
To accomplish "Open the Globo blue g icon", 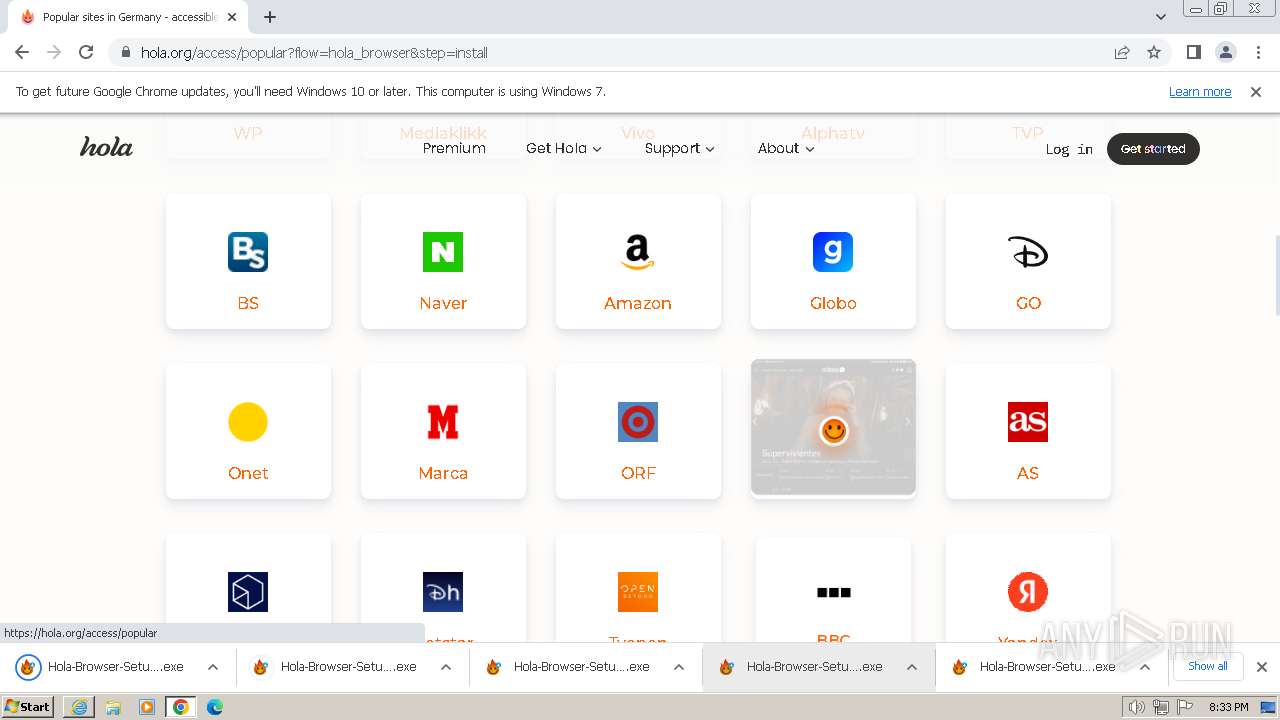I will pyautogui.click(x=833, y=252).
